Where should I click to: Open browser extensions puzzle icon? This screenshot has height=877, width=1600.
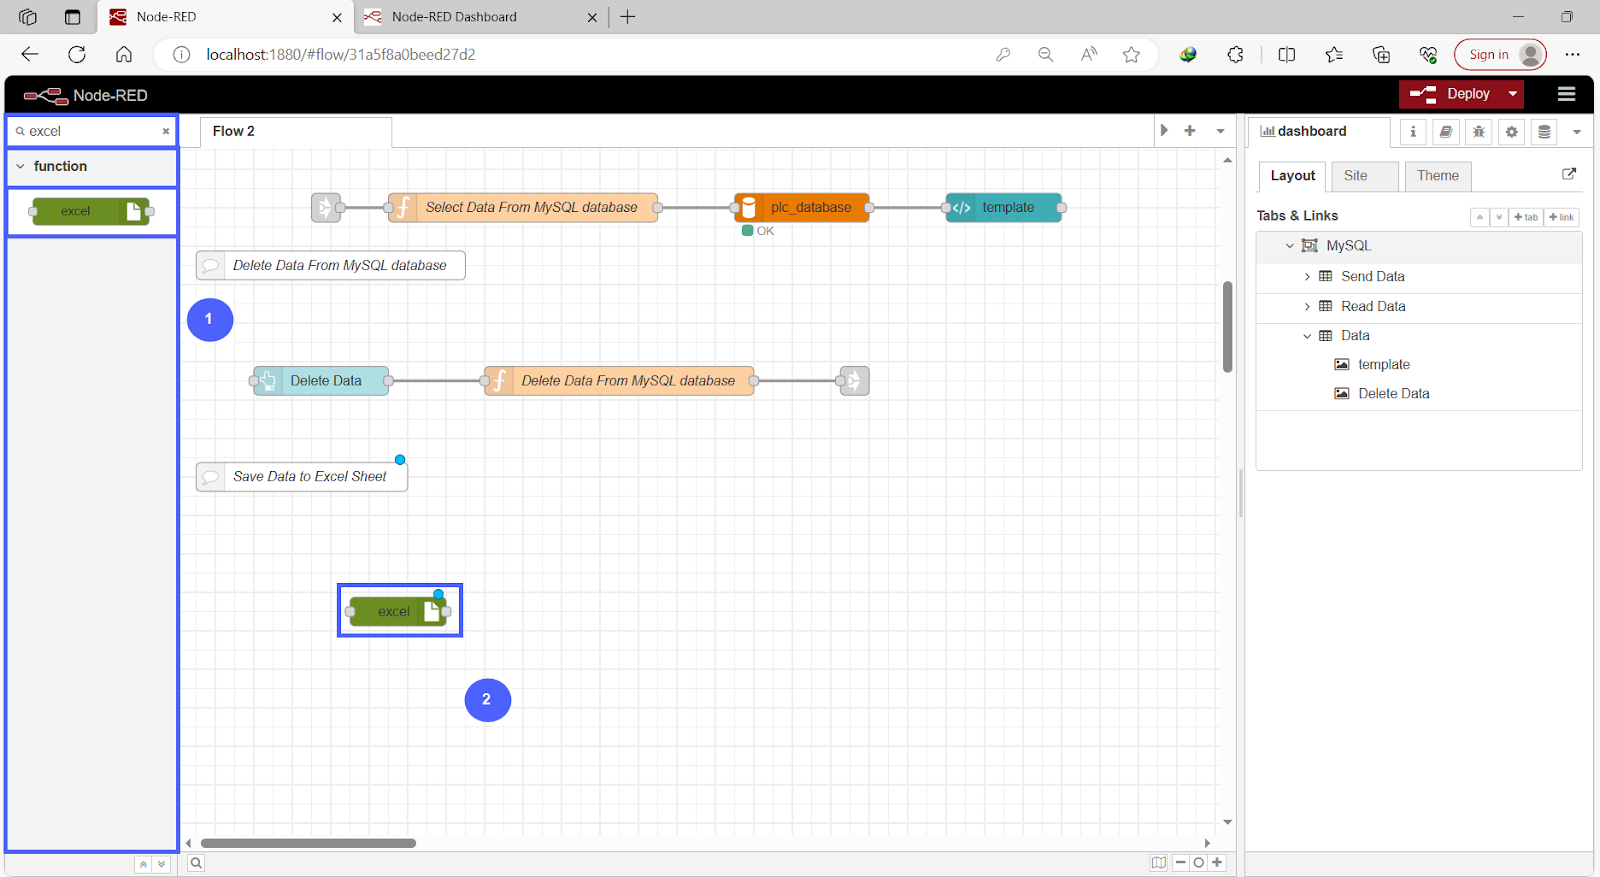(1235, 54)
